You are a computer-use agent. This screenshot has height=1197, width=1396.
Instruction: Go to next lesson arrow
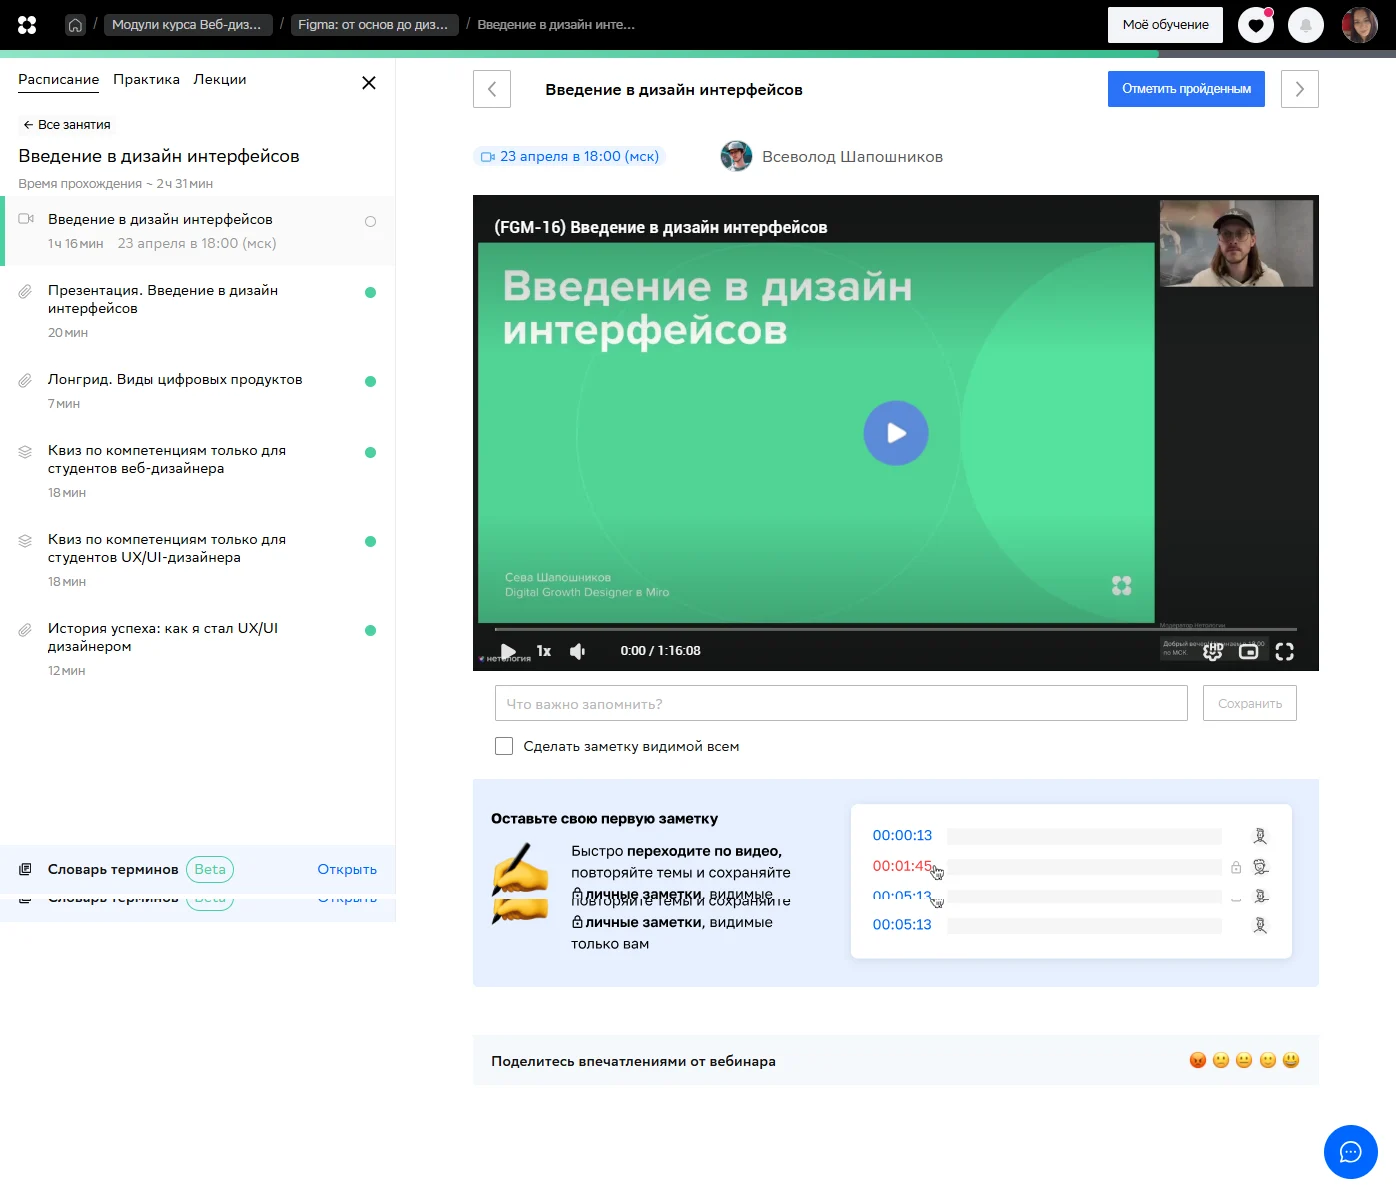pos(1300,89)
